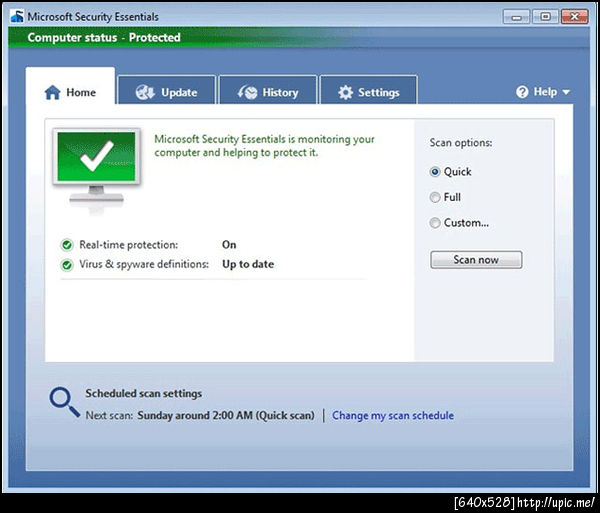Open the Update tab

[167, 90]
